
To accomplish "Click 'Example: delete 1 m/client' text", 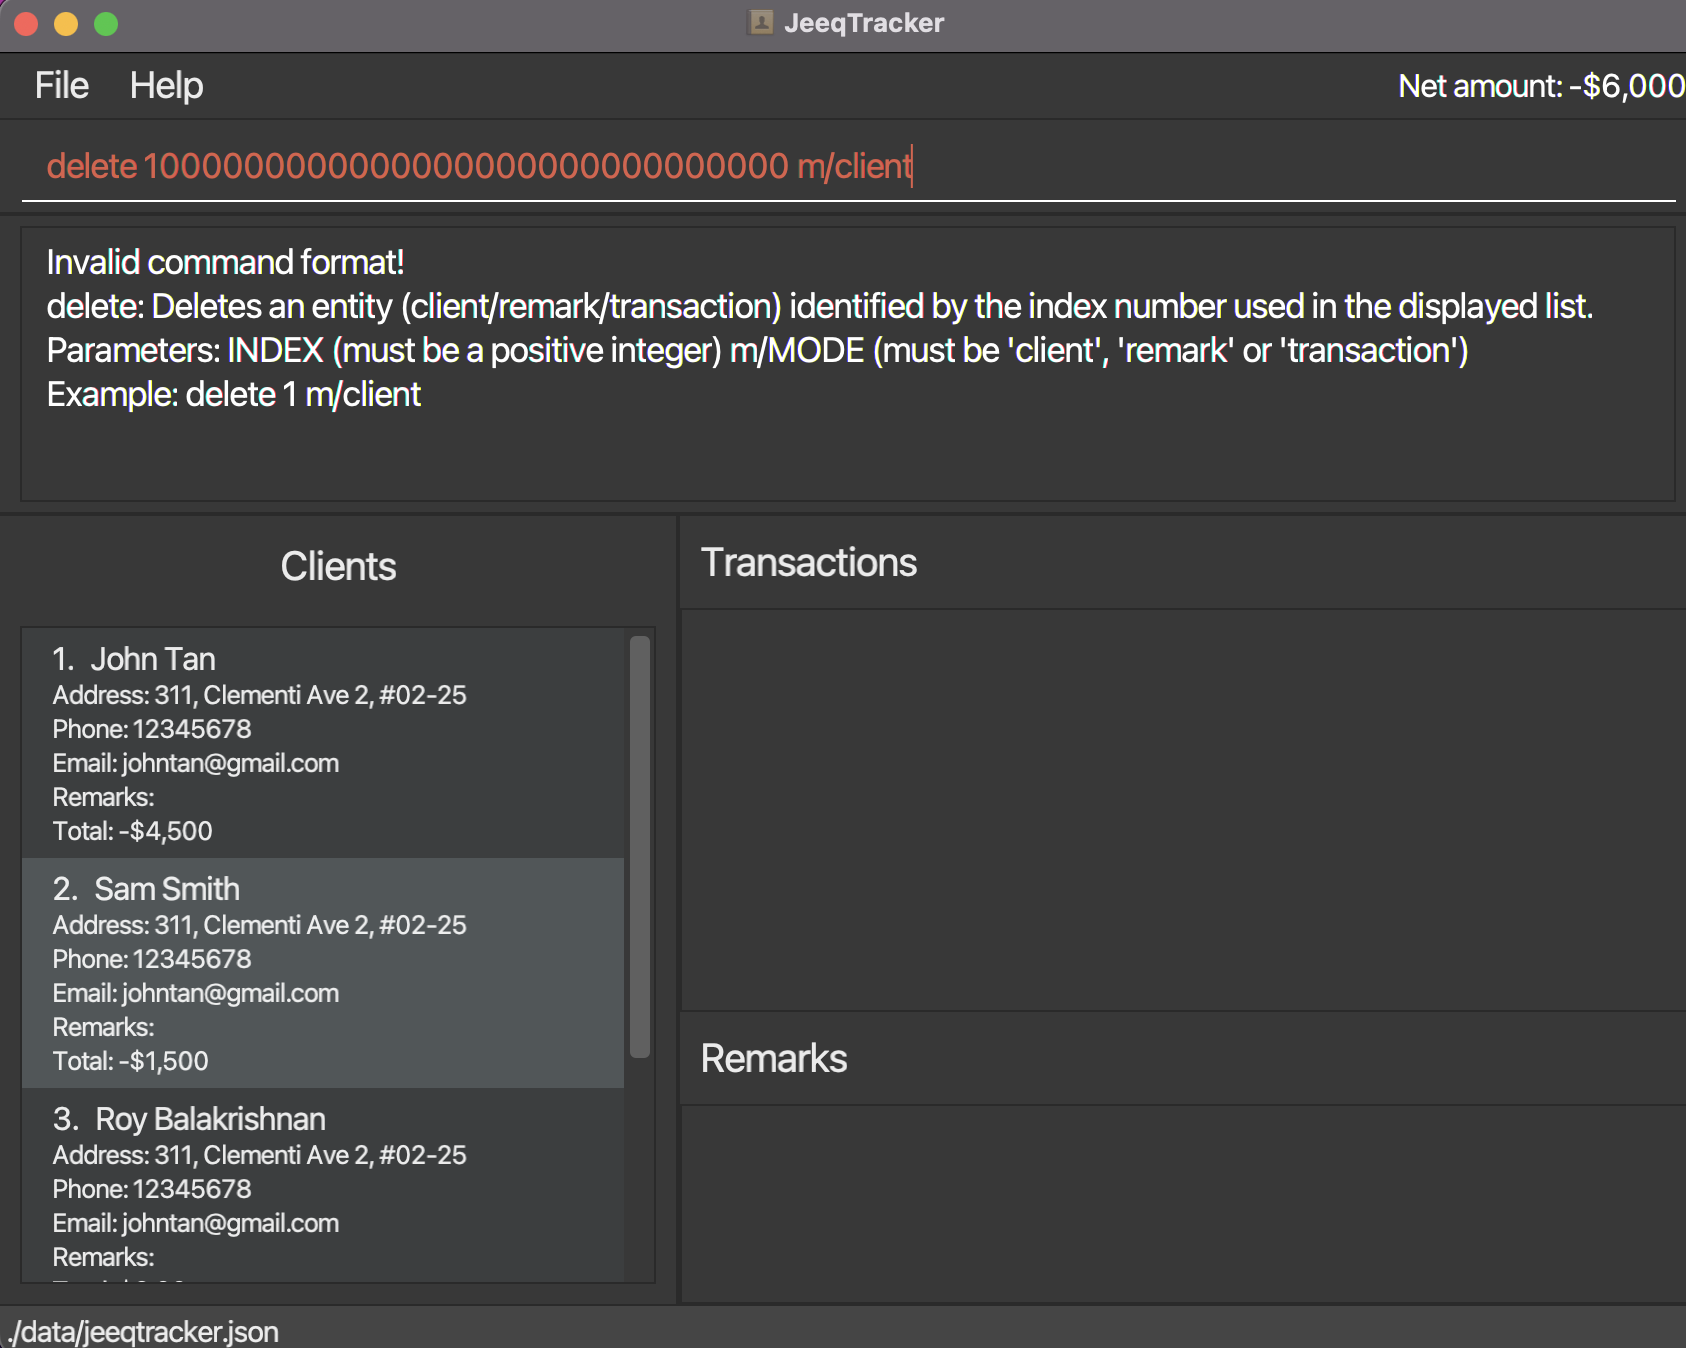I will (x=234, y=394).
